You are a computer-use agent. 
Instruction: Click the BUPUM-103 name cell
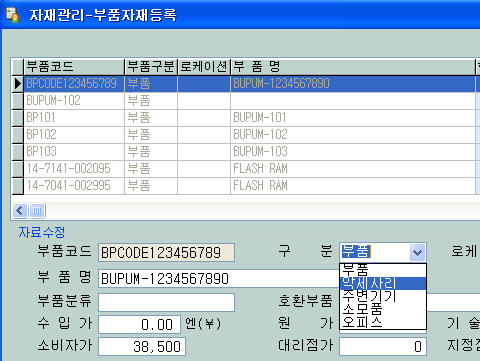(x=353, y=152)
